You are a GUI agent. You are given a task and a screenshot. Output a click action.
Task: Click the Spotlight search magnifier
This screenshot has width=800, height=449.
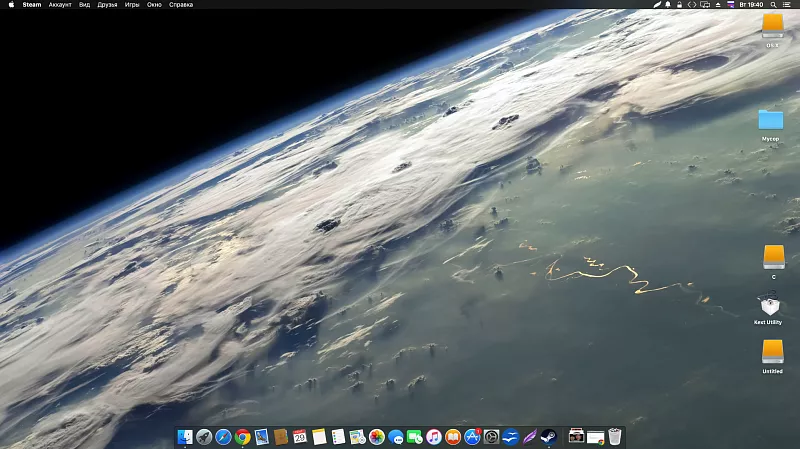[774, 5]
